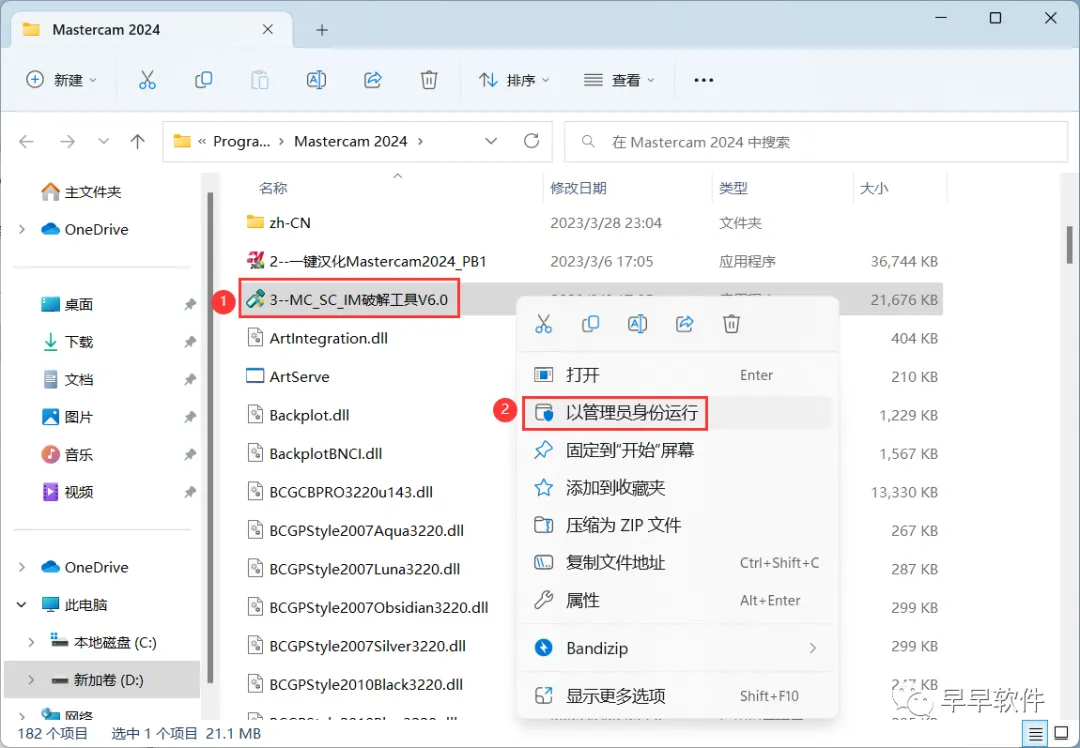Click Copy icon in context menu
Viewport: 1080px width, 748px height.
pos(590,324)
